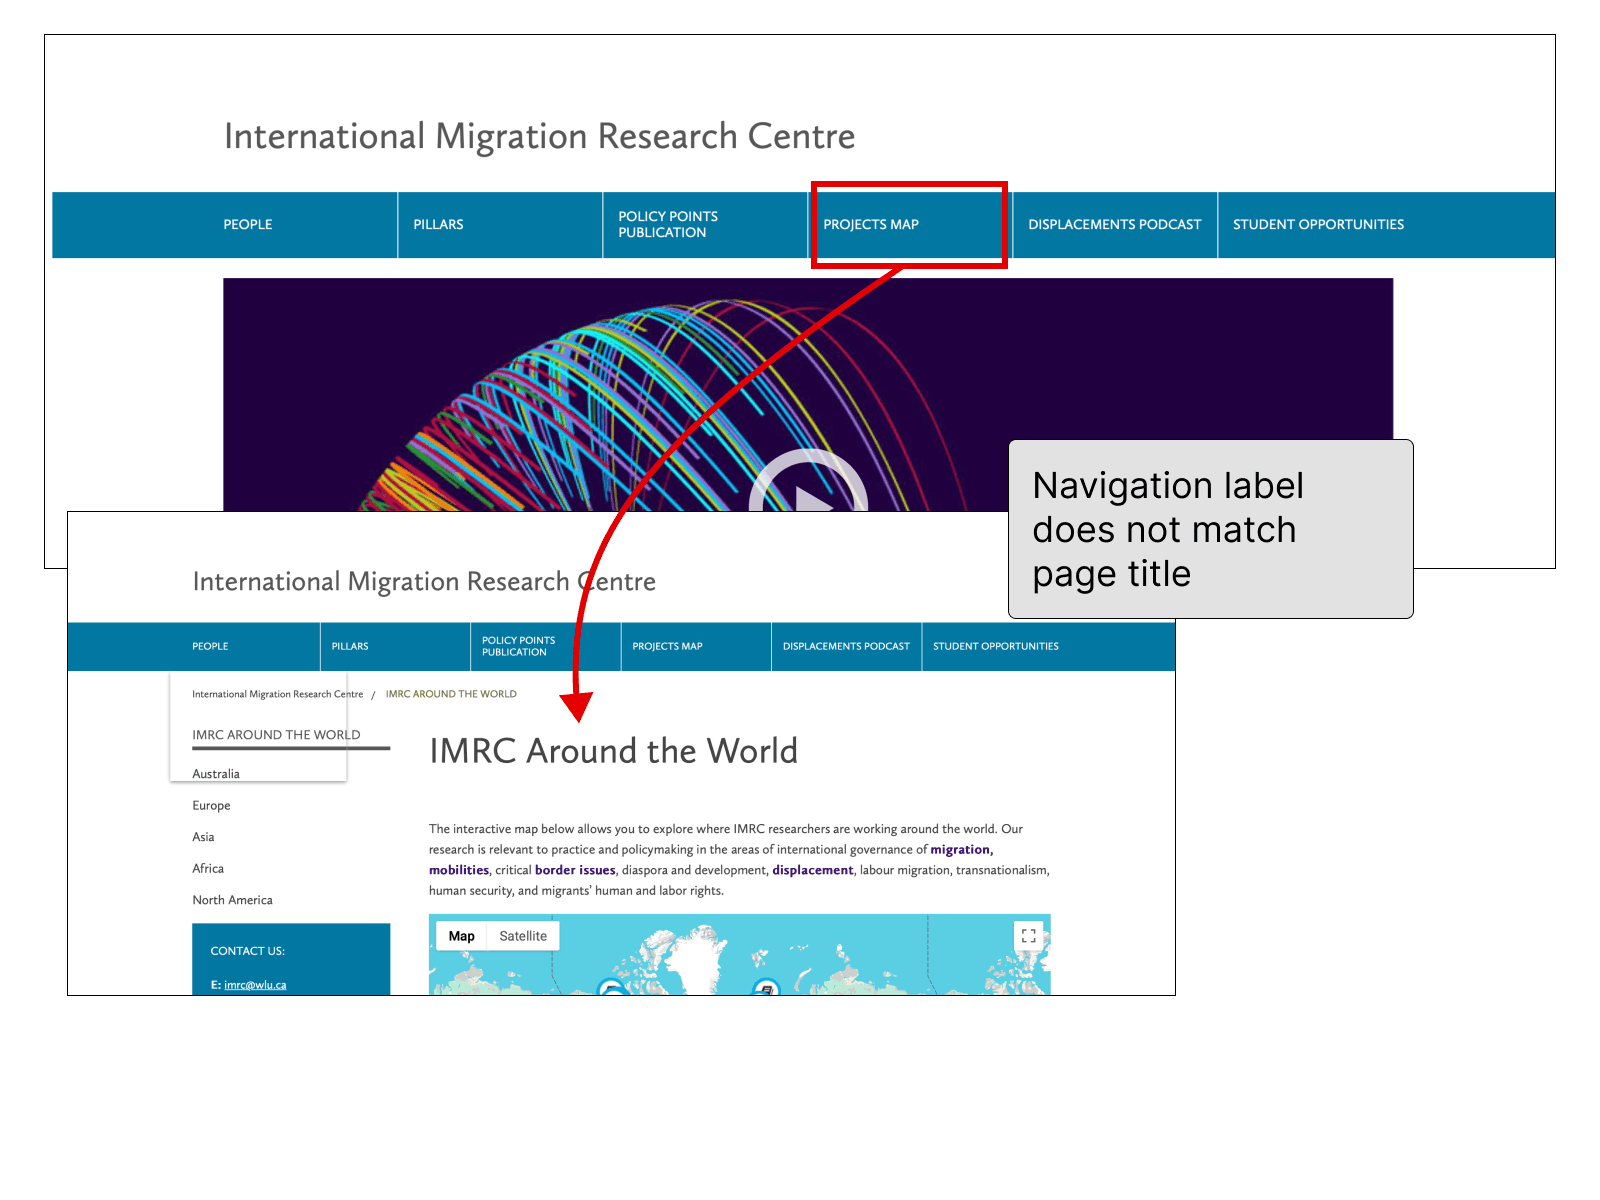1600x1200 pixels.
Task: Open STUDENT OPPORTUNITIES in the top navigation
Action: click(x=1318, y=225)
